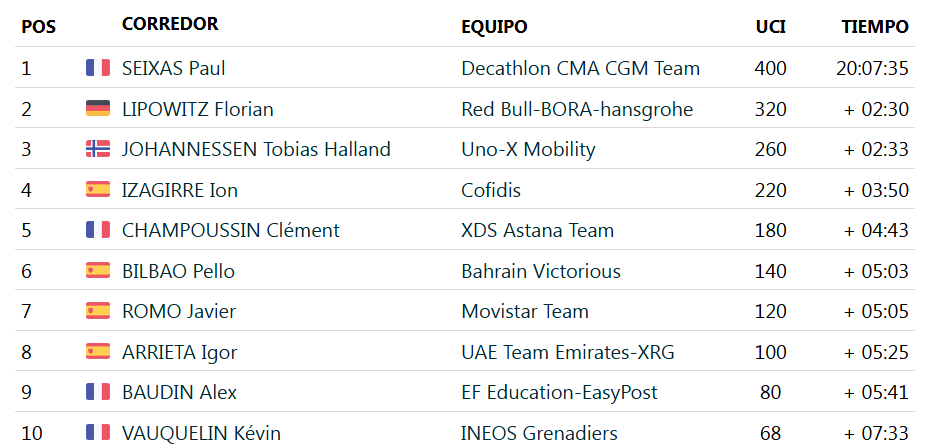Open the INEOS Grenadiers team page
The height and width of the screenshot is (448, 931).
pyautogui.click(x=539, y=433)
